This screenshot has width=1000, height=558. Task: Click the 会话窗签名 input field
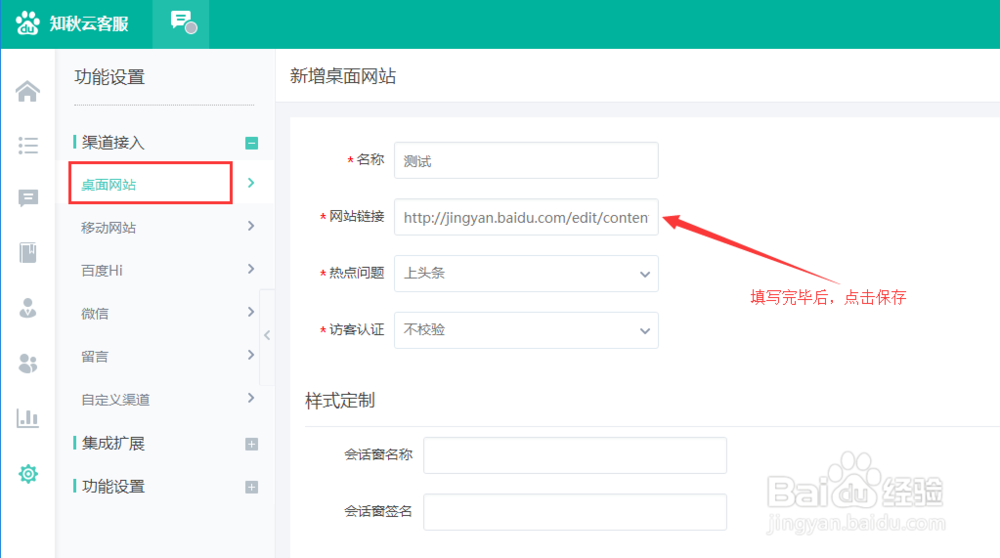tap(575, 511)
